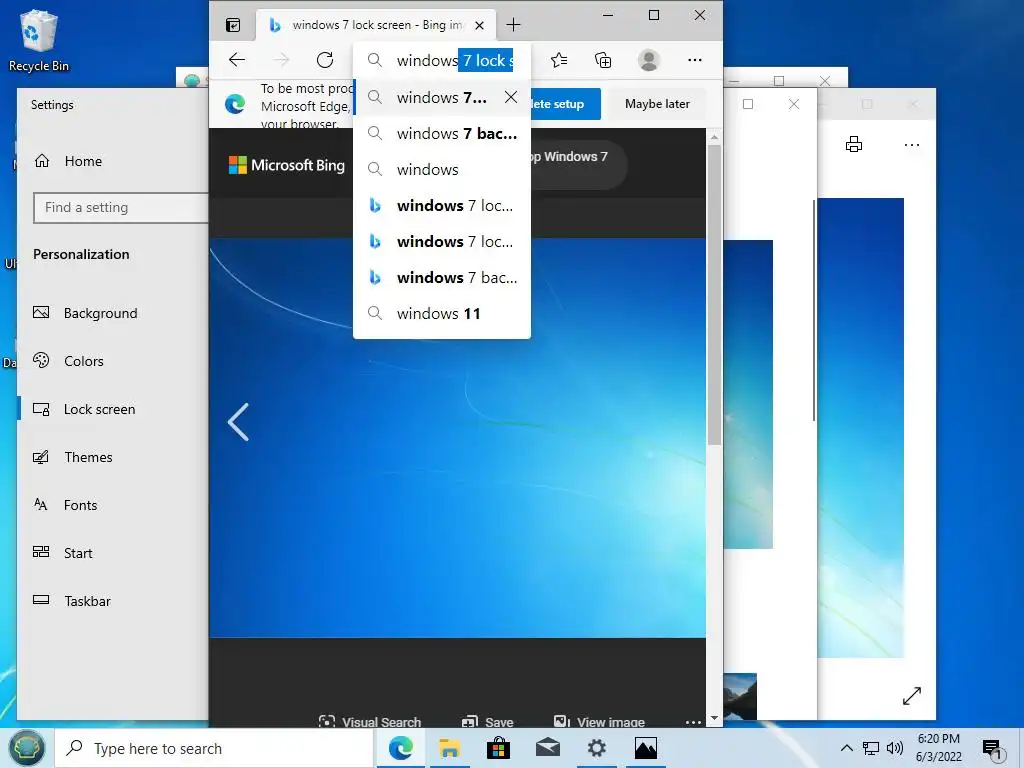Choose the 'windows 11' search suggestion
Viewport: 1024px width, 768px height.
(x=442, y=313)
